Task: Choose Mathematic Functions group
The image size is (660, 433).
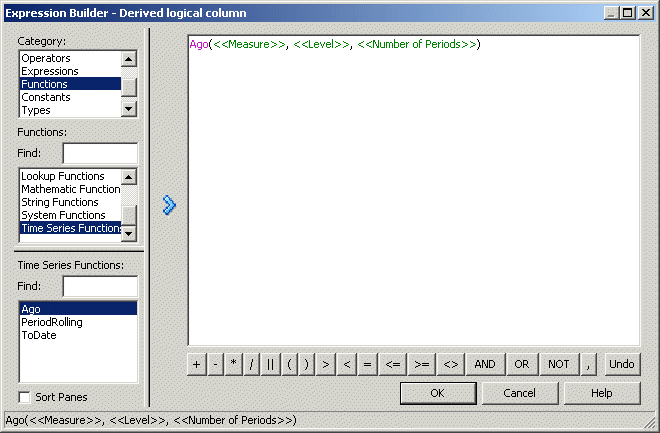Action: tap(70, 189)
